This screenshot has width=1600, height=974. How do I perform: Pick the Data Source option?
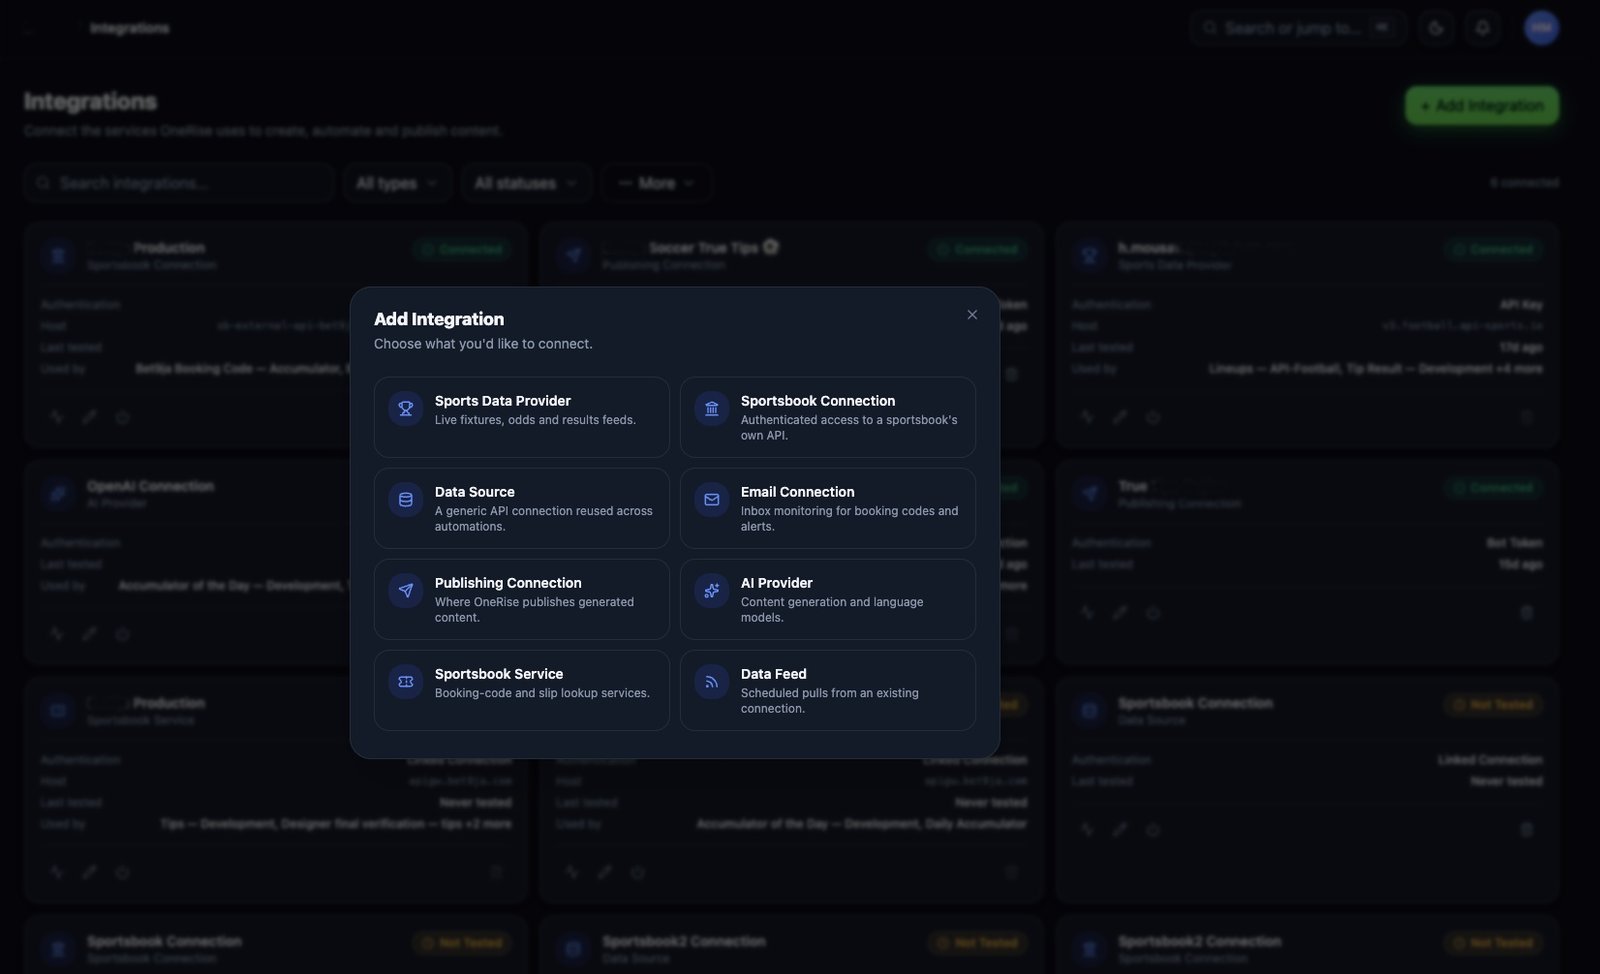pos(522,508)
